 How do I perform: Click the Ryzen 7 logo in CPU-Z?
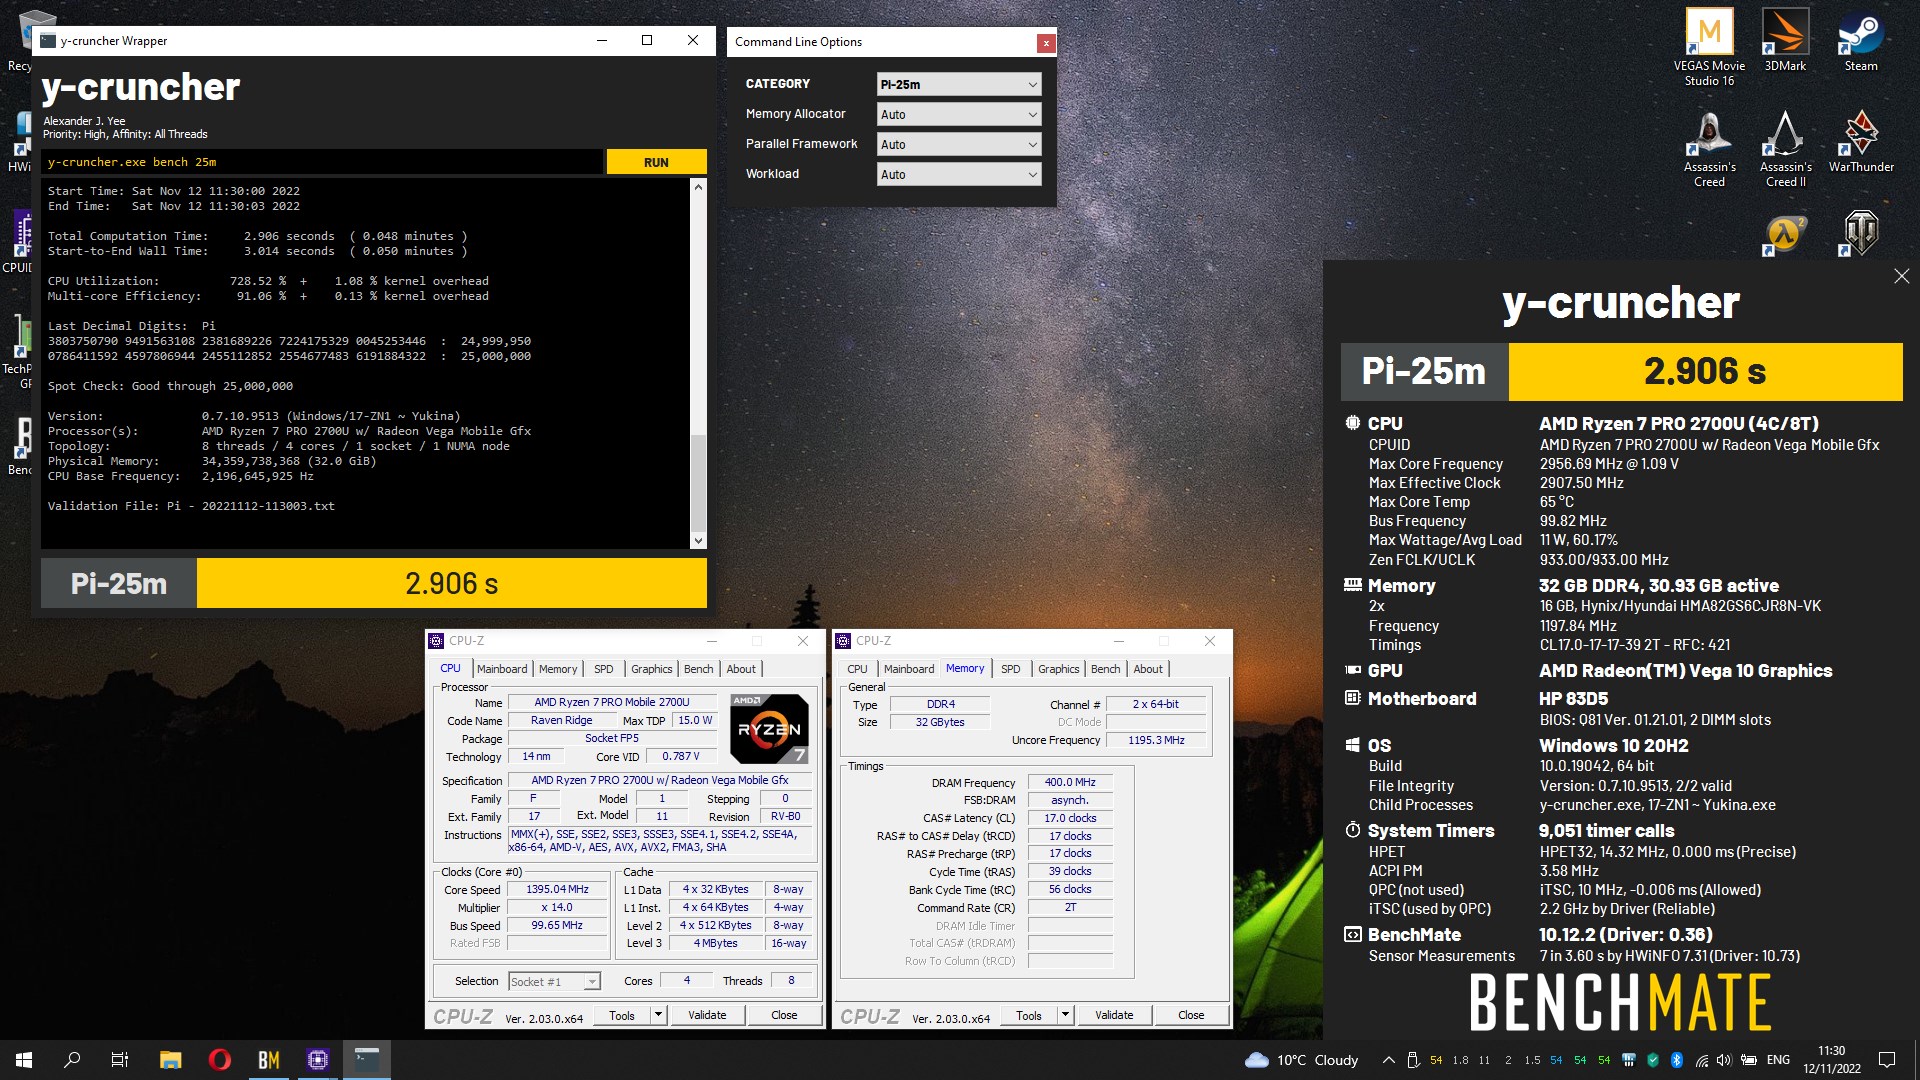pyautogui.click(x=769, y=728)
